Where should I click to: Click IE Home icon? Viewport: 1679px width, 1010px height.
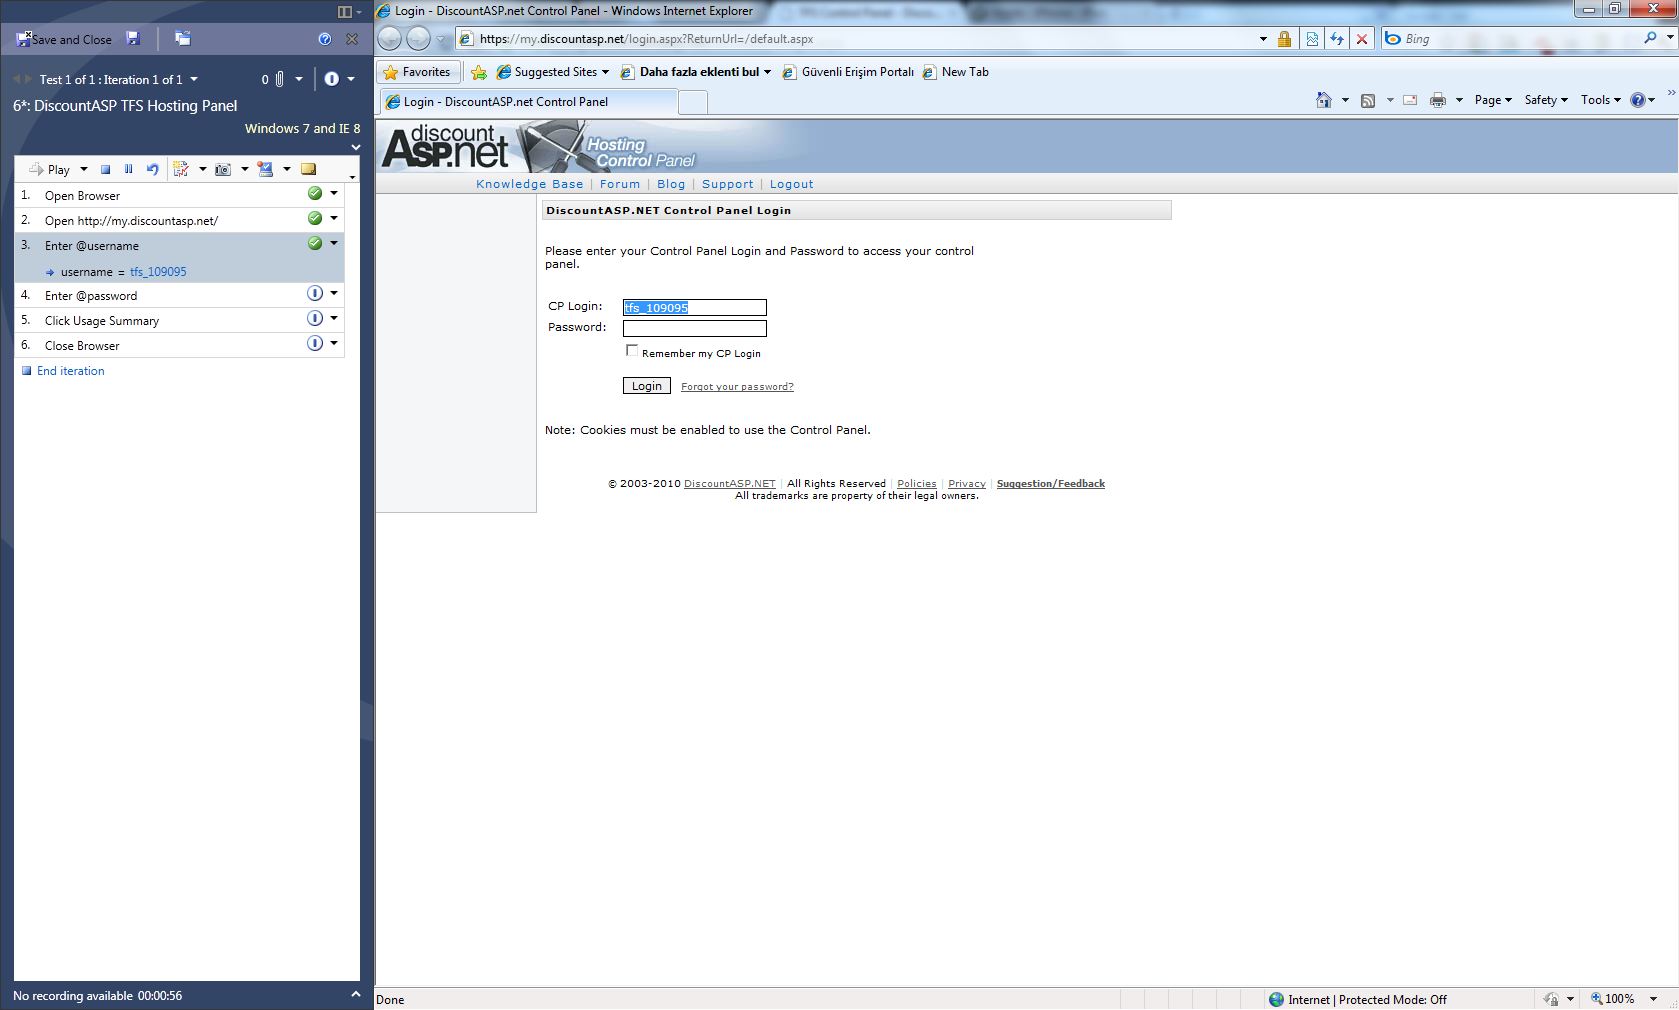point(1324,100)
